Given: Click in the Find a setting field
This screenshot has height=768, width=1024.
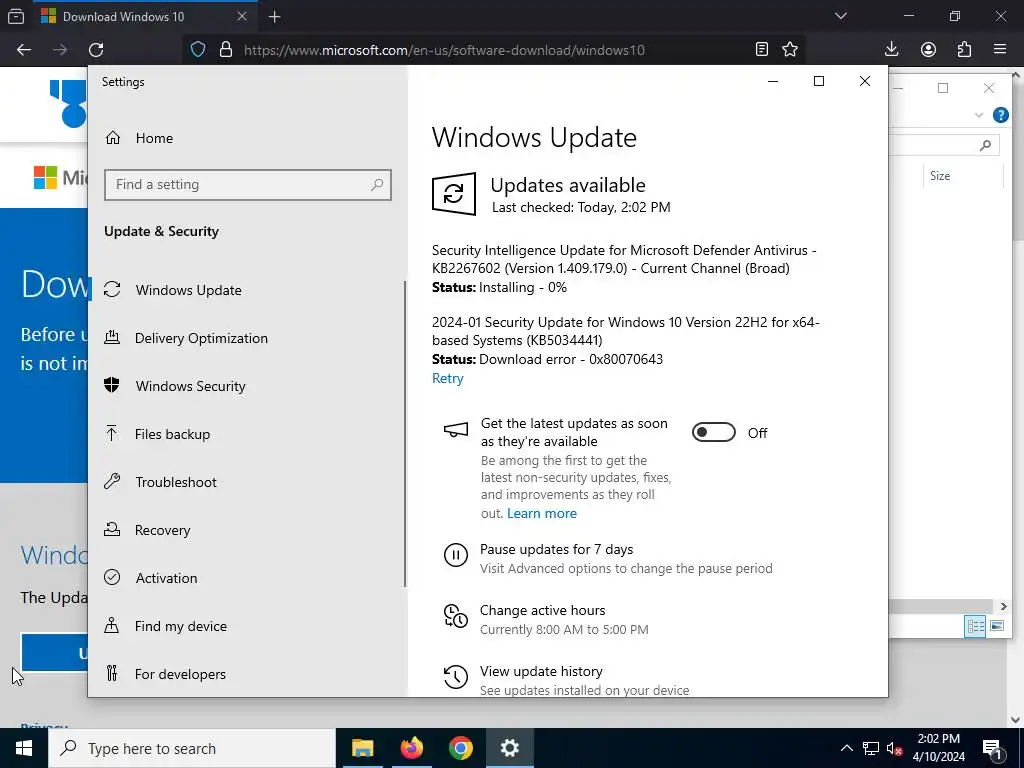Looking at the screenshot, I should 248,185.
